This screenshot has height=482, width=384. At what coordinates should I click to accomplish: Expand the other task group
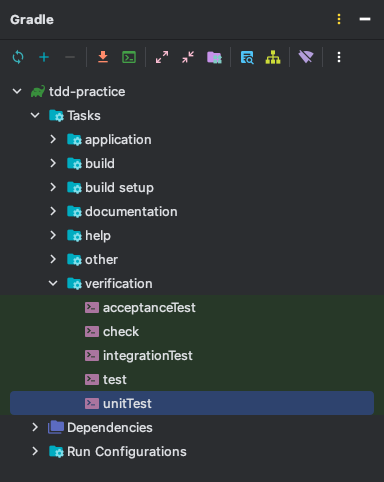pyautogui.click(x=53, y=259)
